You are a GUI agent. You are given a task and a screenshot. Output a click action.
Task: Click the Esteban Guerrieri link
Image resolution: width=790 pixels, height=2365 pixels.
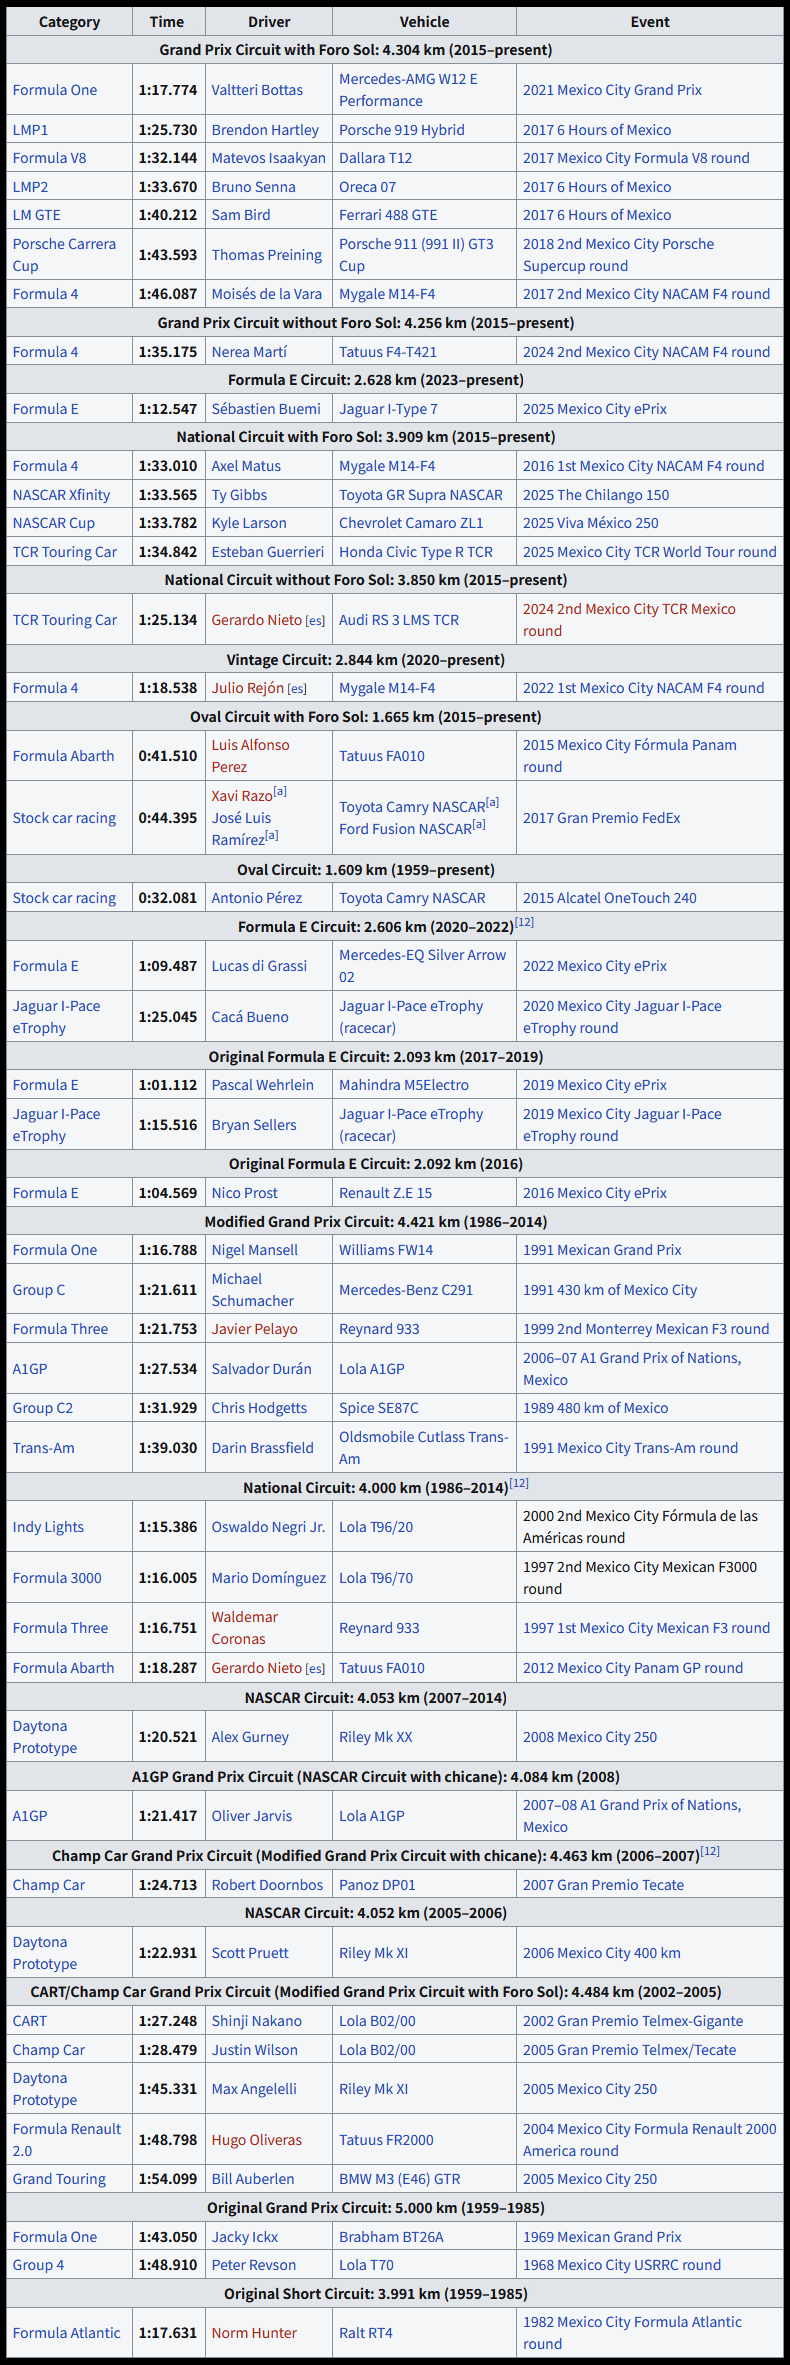(x=268, y=552)
